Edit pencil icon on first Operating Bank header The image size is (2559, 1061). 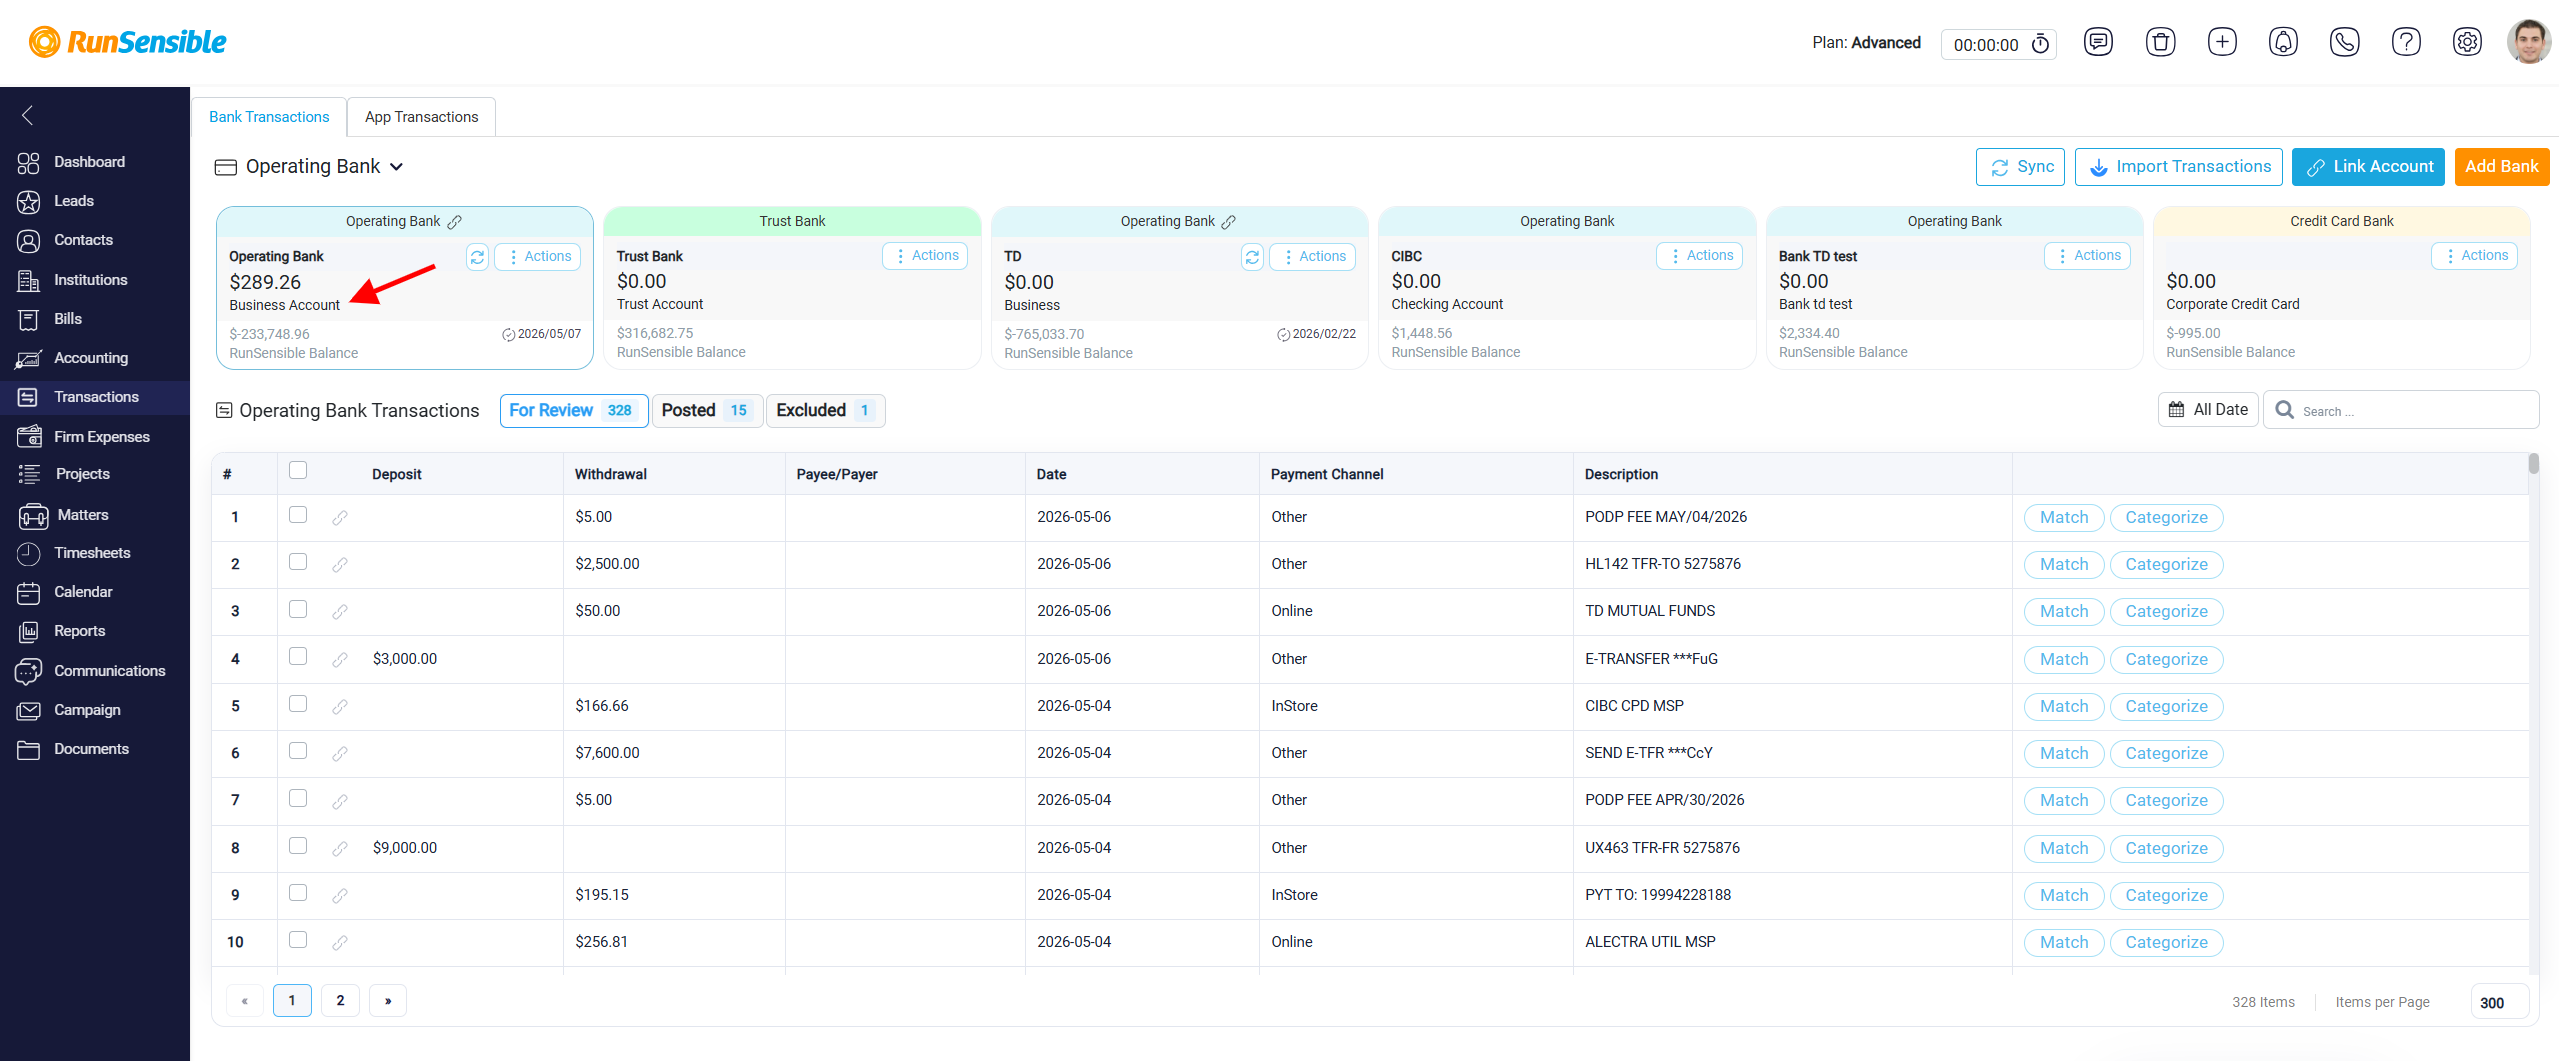(455, 222)
